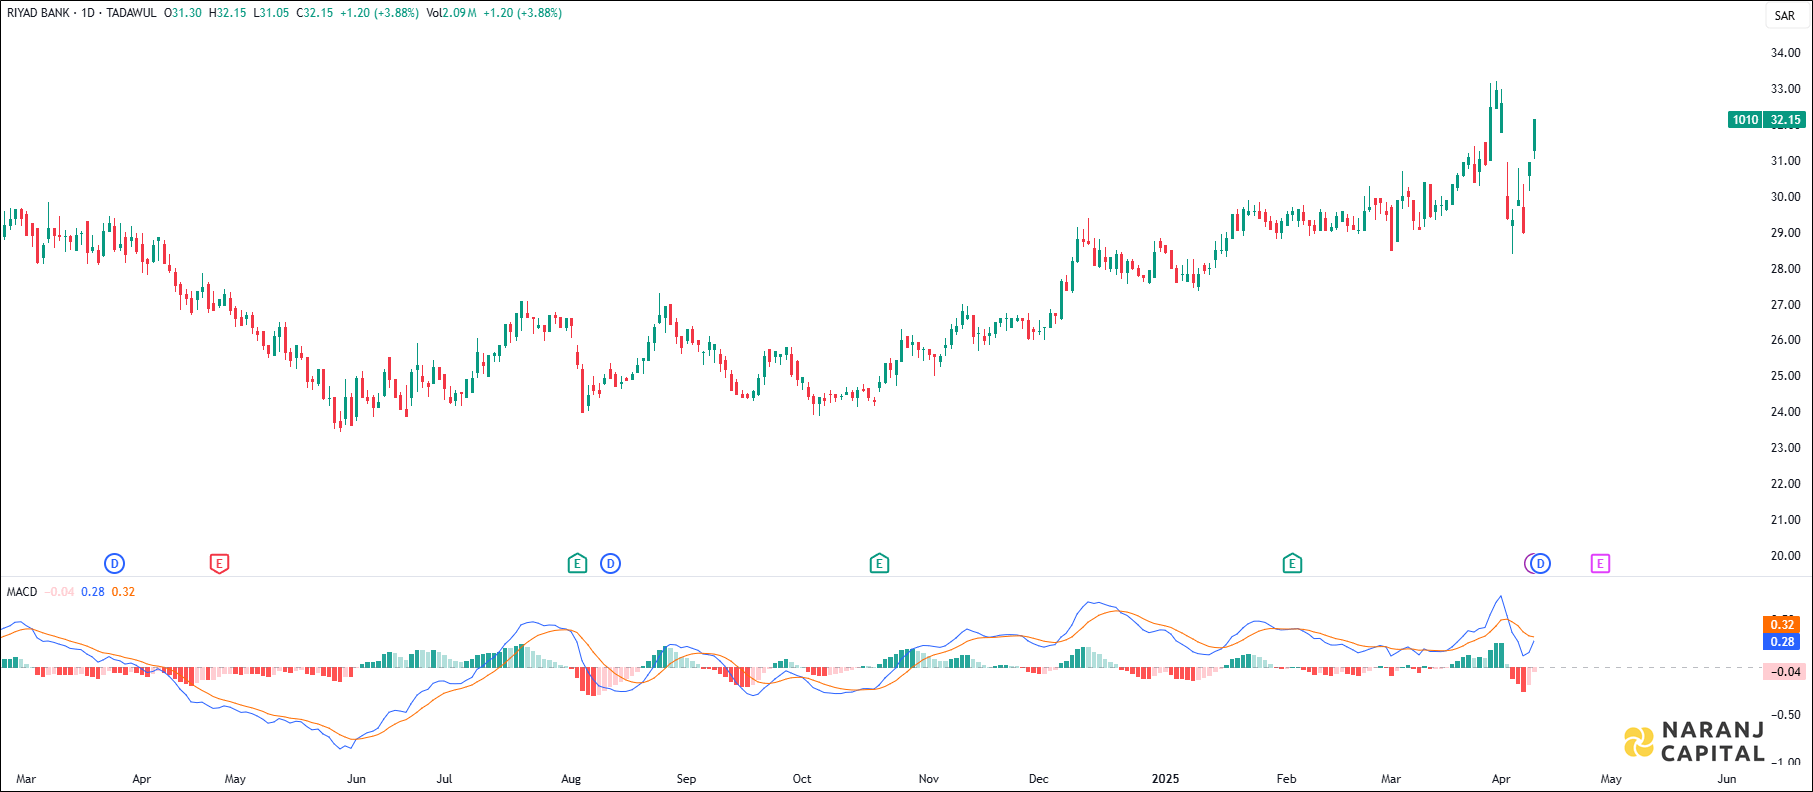Image resolution: width=1813 pixels, height=792 pixels.
Task: Click the Sep label on time axis
Action: (686, 779)
